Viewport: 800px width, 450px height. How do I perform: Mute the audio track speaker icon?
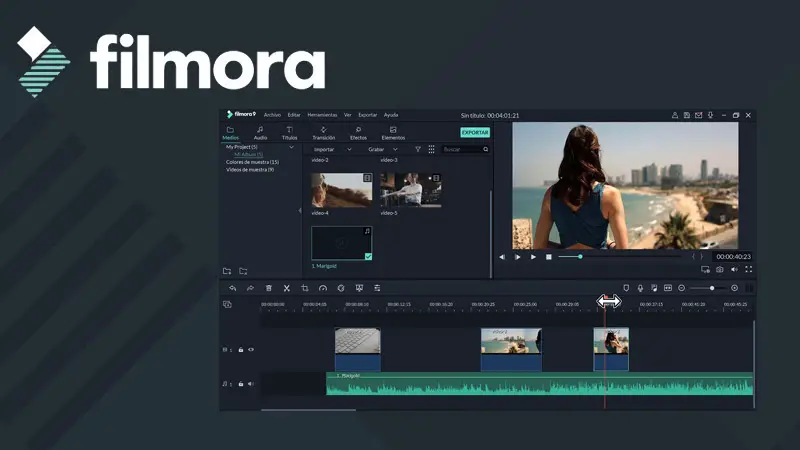pos(250,384)
